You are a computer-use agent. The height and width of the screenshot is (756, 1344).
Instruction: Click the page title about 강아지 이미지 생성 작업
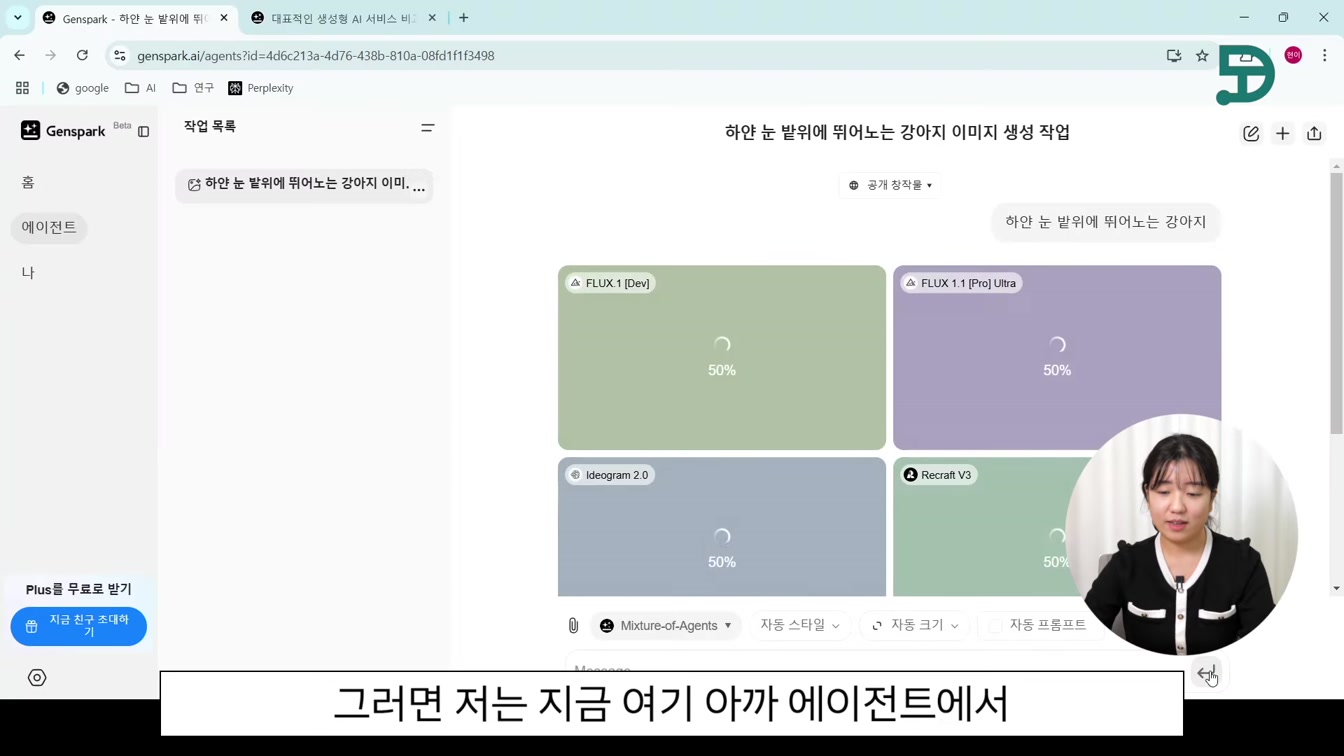pos(897,132)
